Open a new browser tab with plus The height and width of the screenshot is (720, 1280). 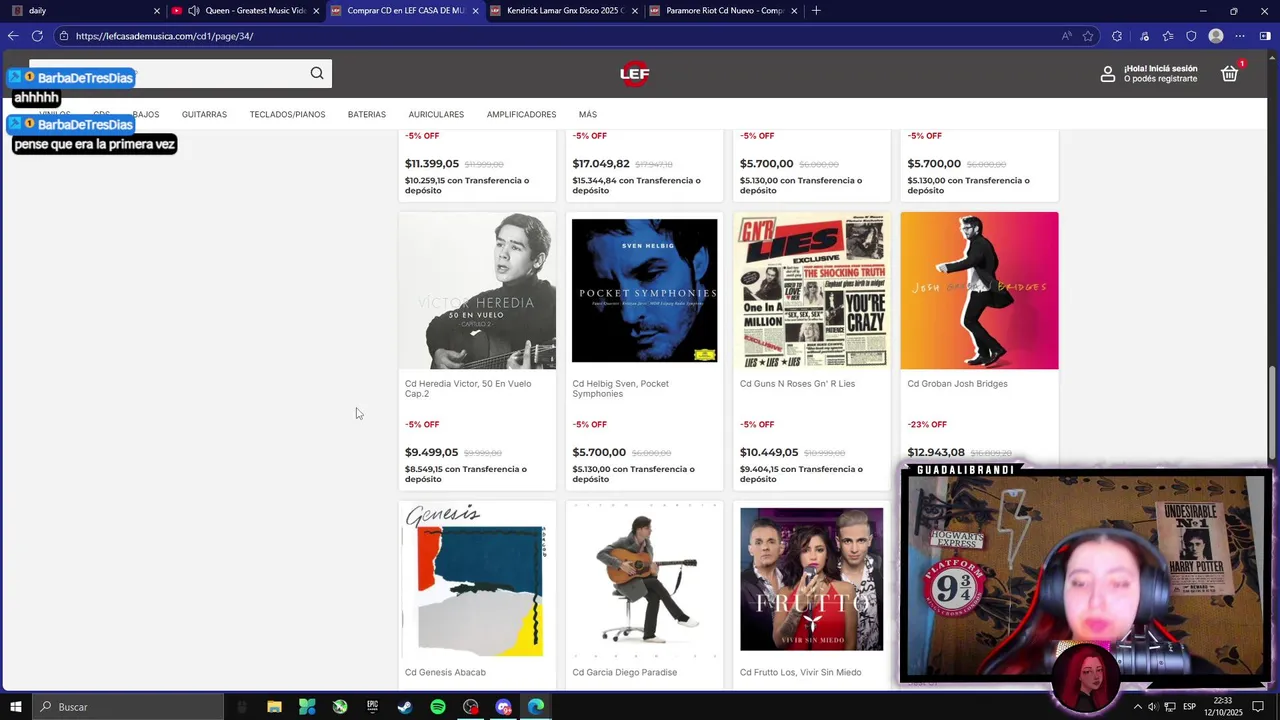coord(816,11)
